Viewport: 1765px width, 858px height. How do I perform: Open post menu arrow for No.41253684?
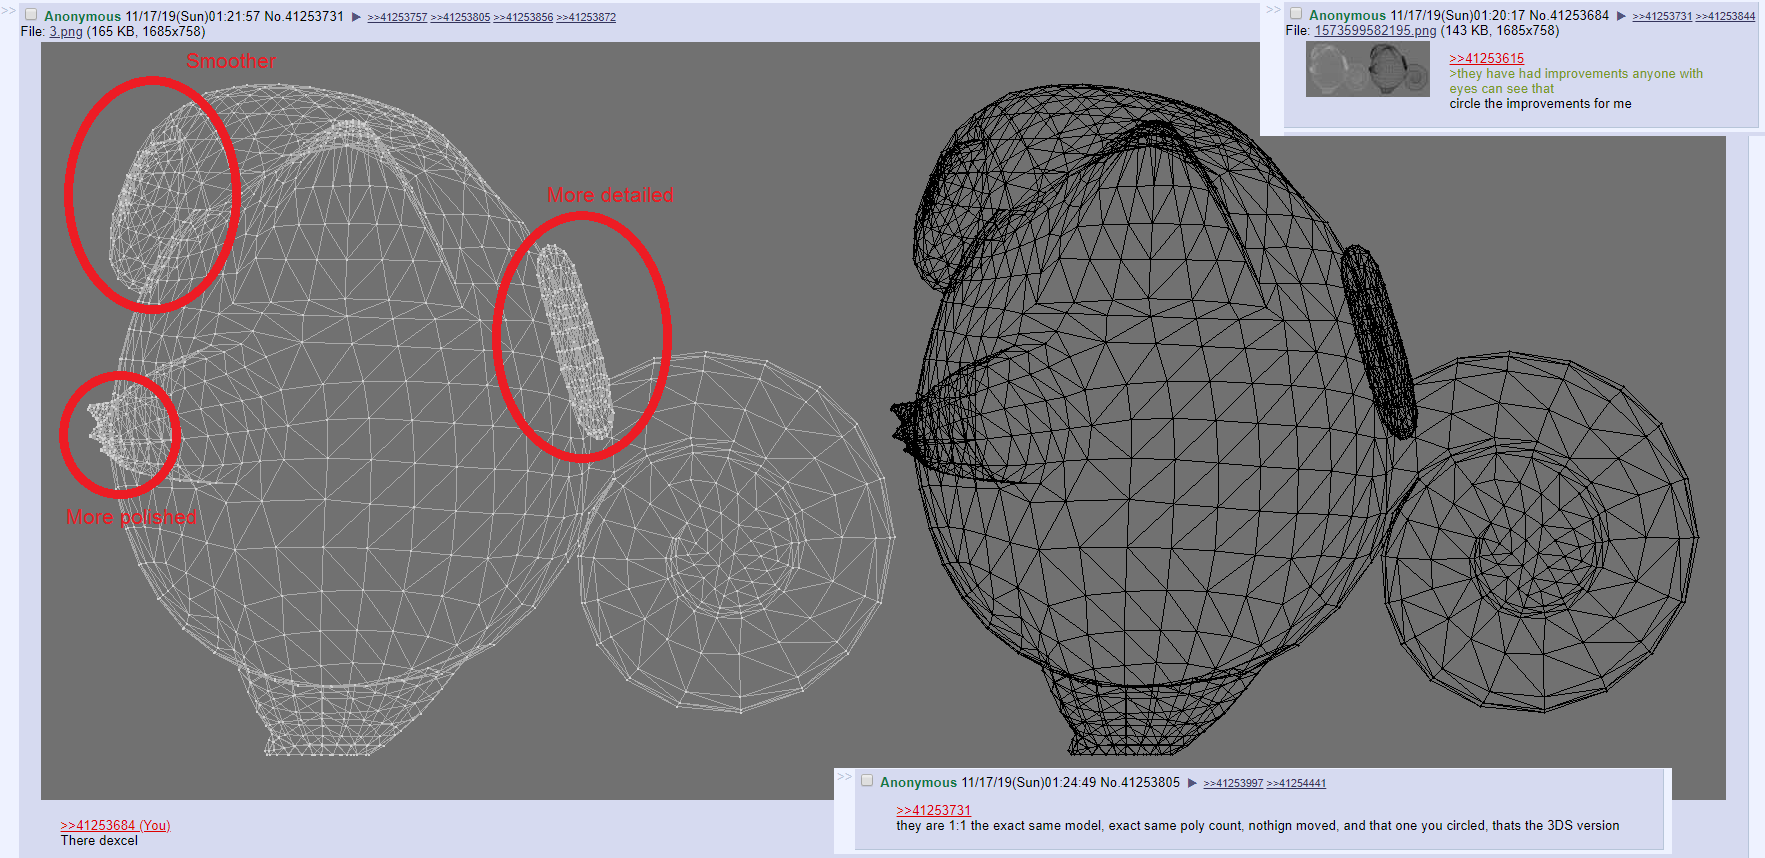[x=1621, y=16]
